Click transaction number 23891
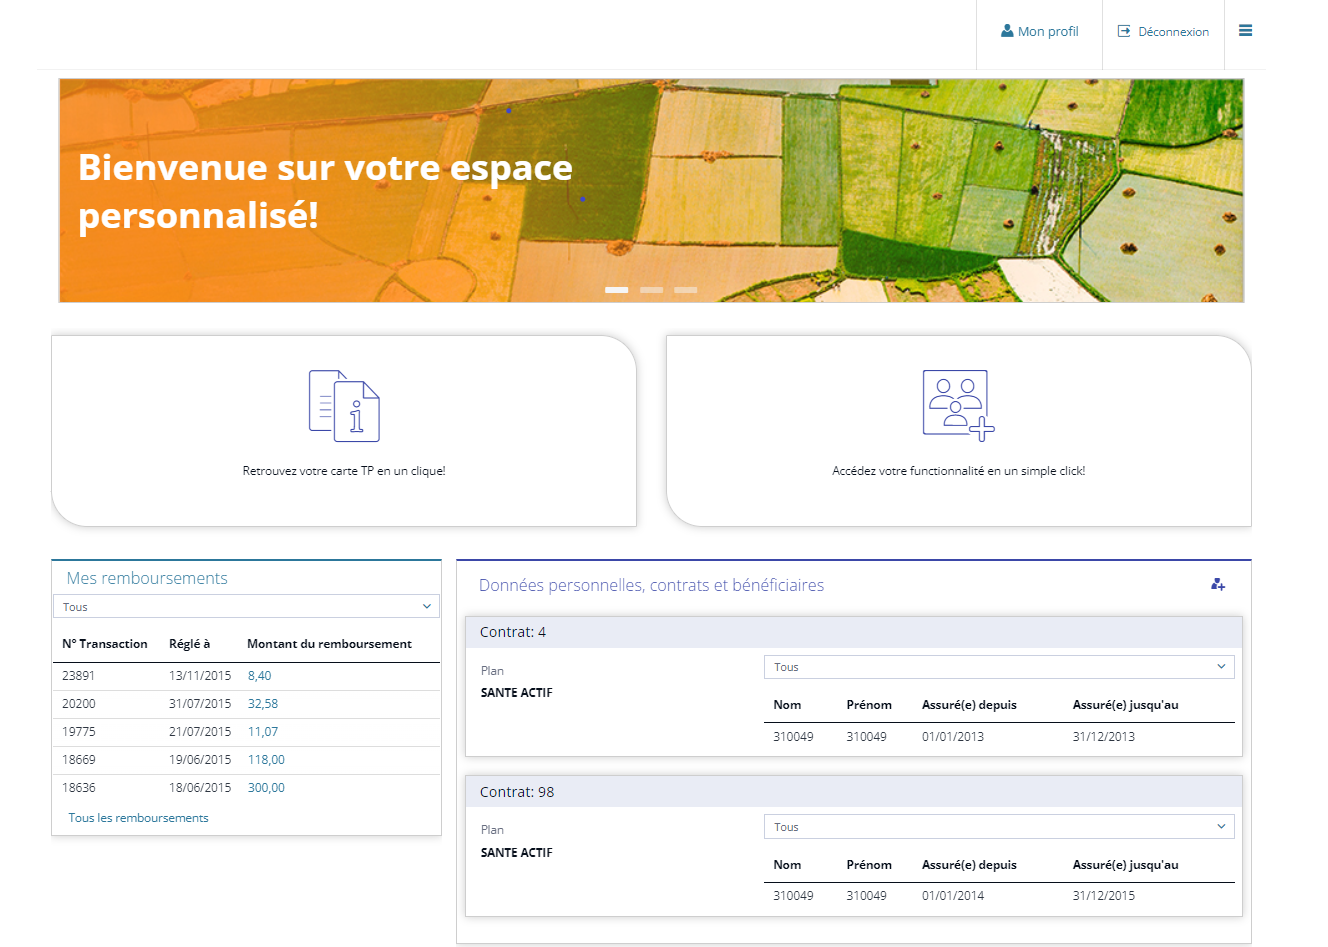 coord(79,676)
